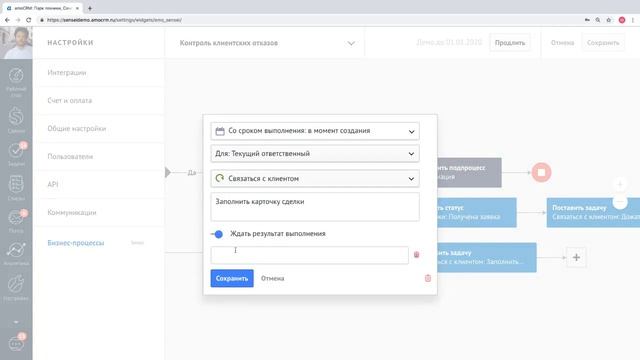The image size is (640, 360).
Task: Click the task type icon beside Связаться с клиентом
Action: pos(220,178)
